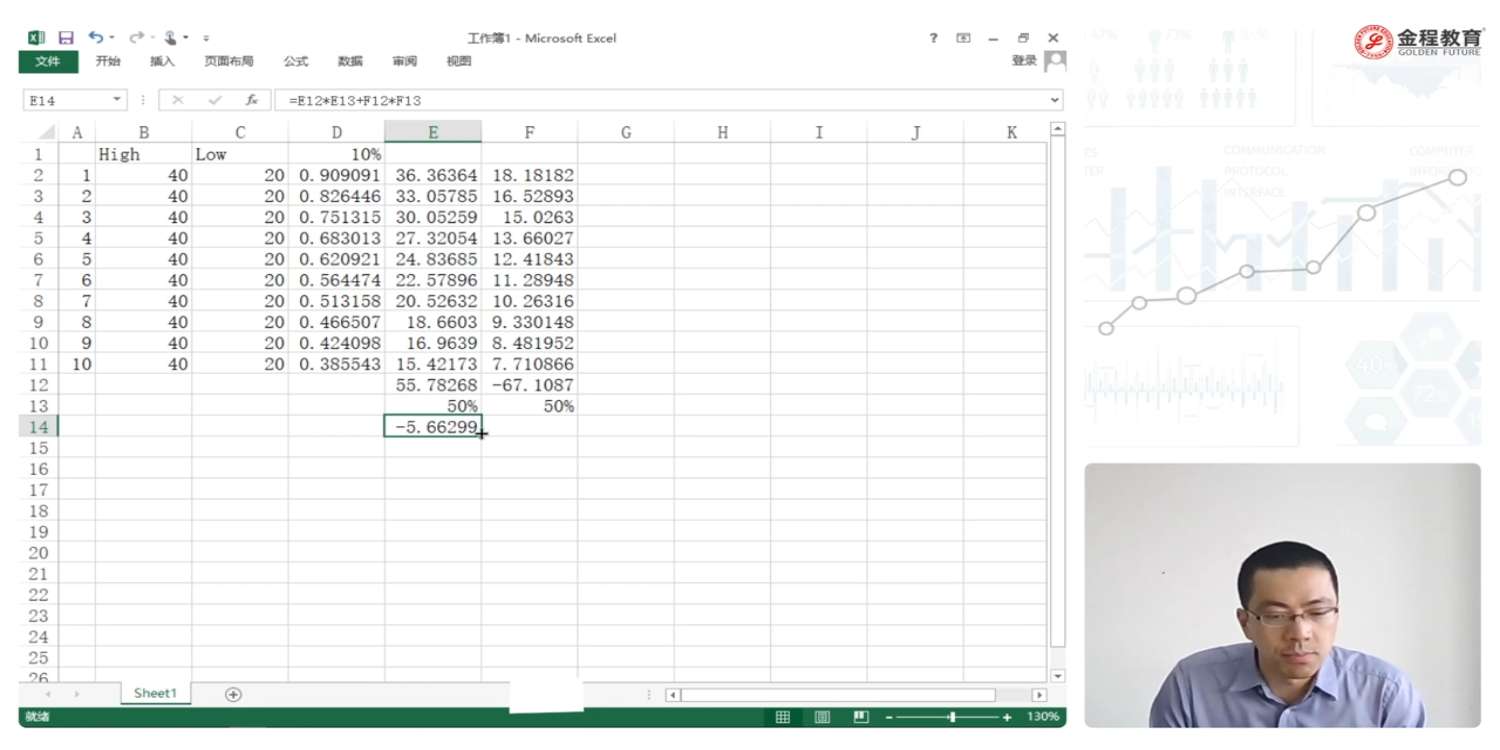Expand the formula bar chevron
The height and width of the screenshot is (750, 1500).
point(1055,100)
